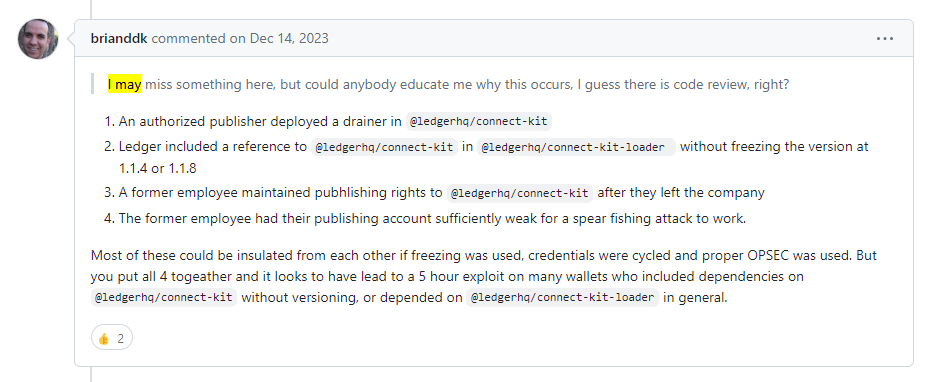
Task: Click the word OPSEC in the summary paragraph
Action: coord(769,255)
